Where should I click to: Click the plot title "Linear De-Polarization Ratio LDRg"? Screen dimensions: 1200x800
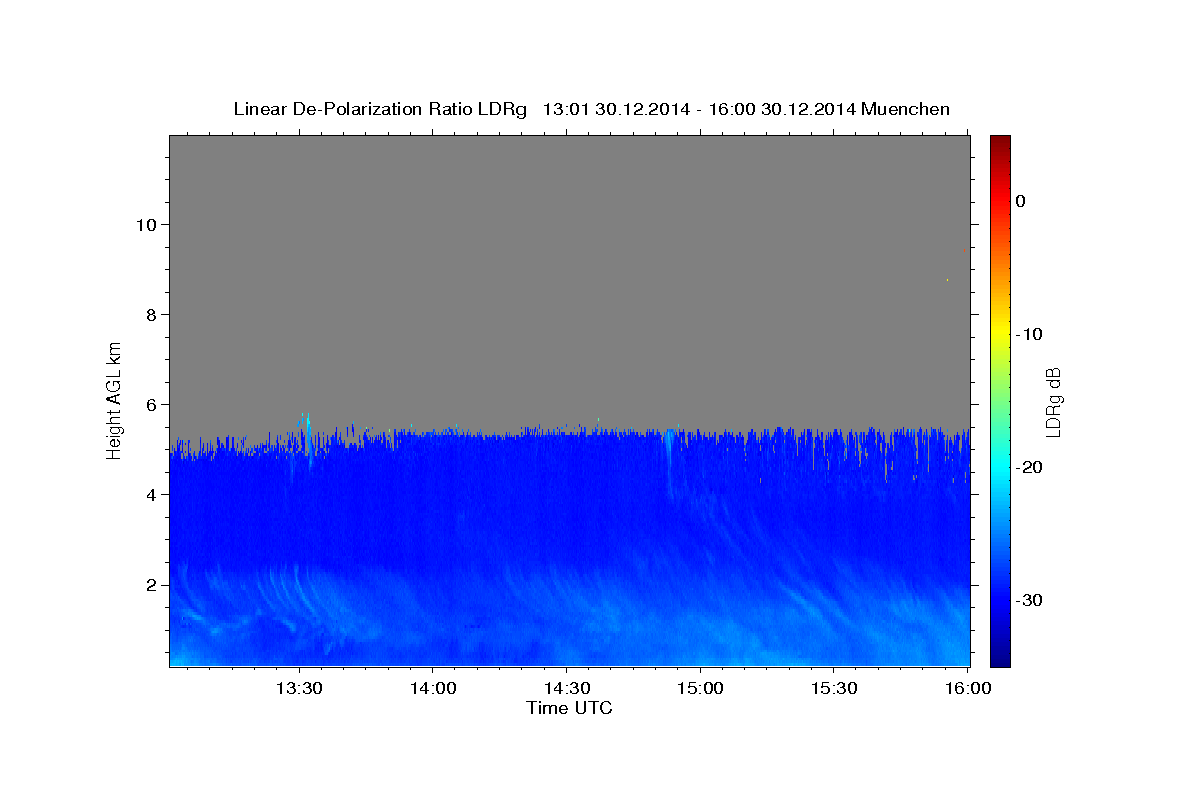[380, 109]
